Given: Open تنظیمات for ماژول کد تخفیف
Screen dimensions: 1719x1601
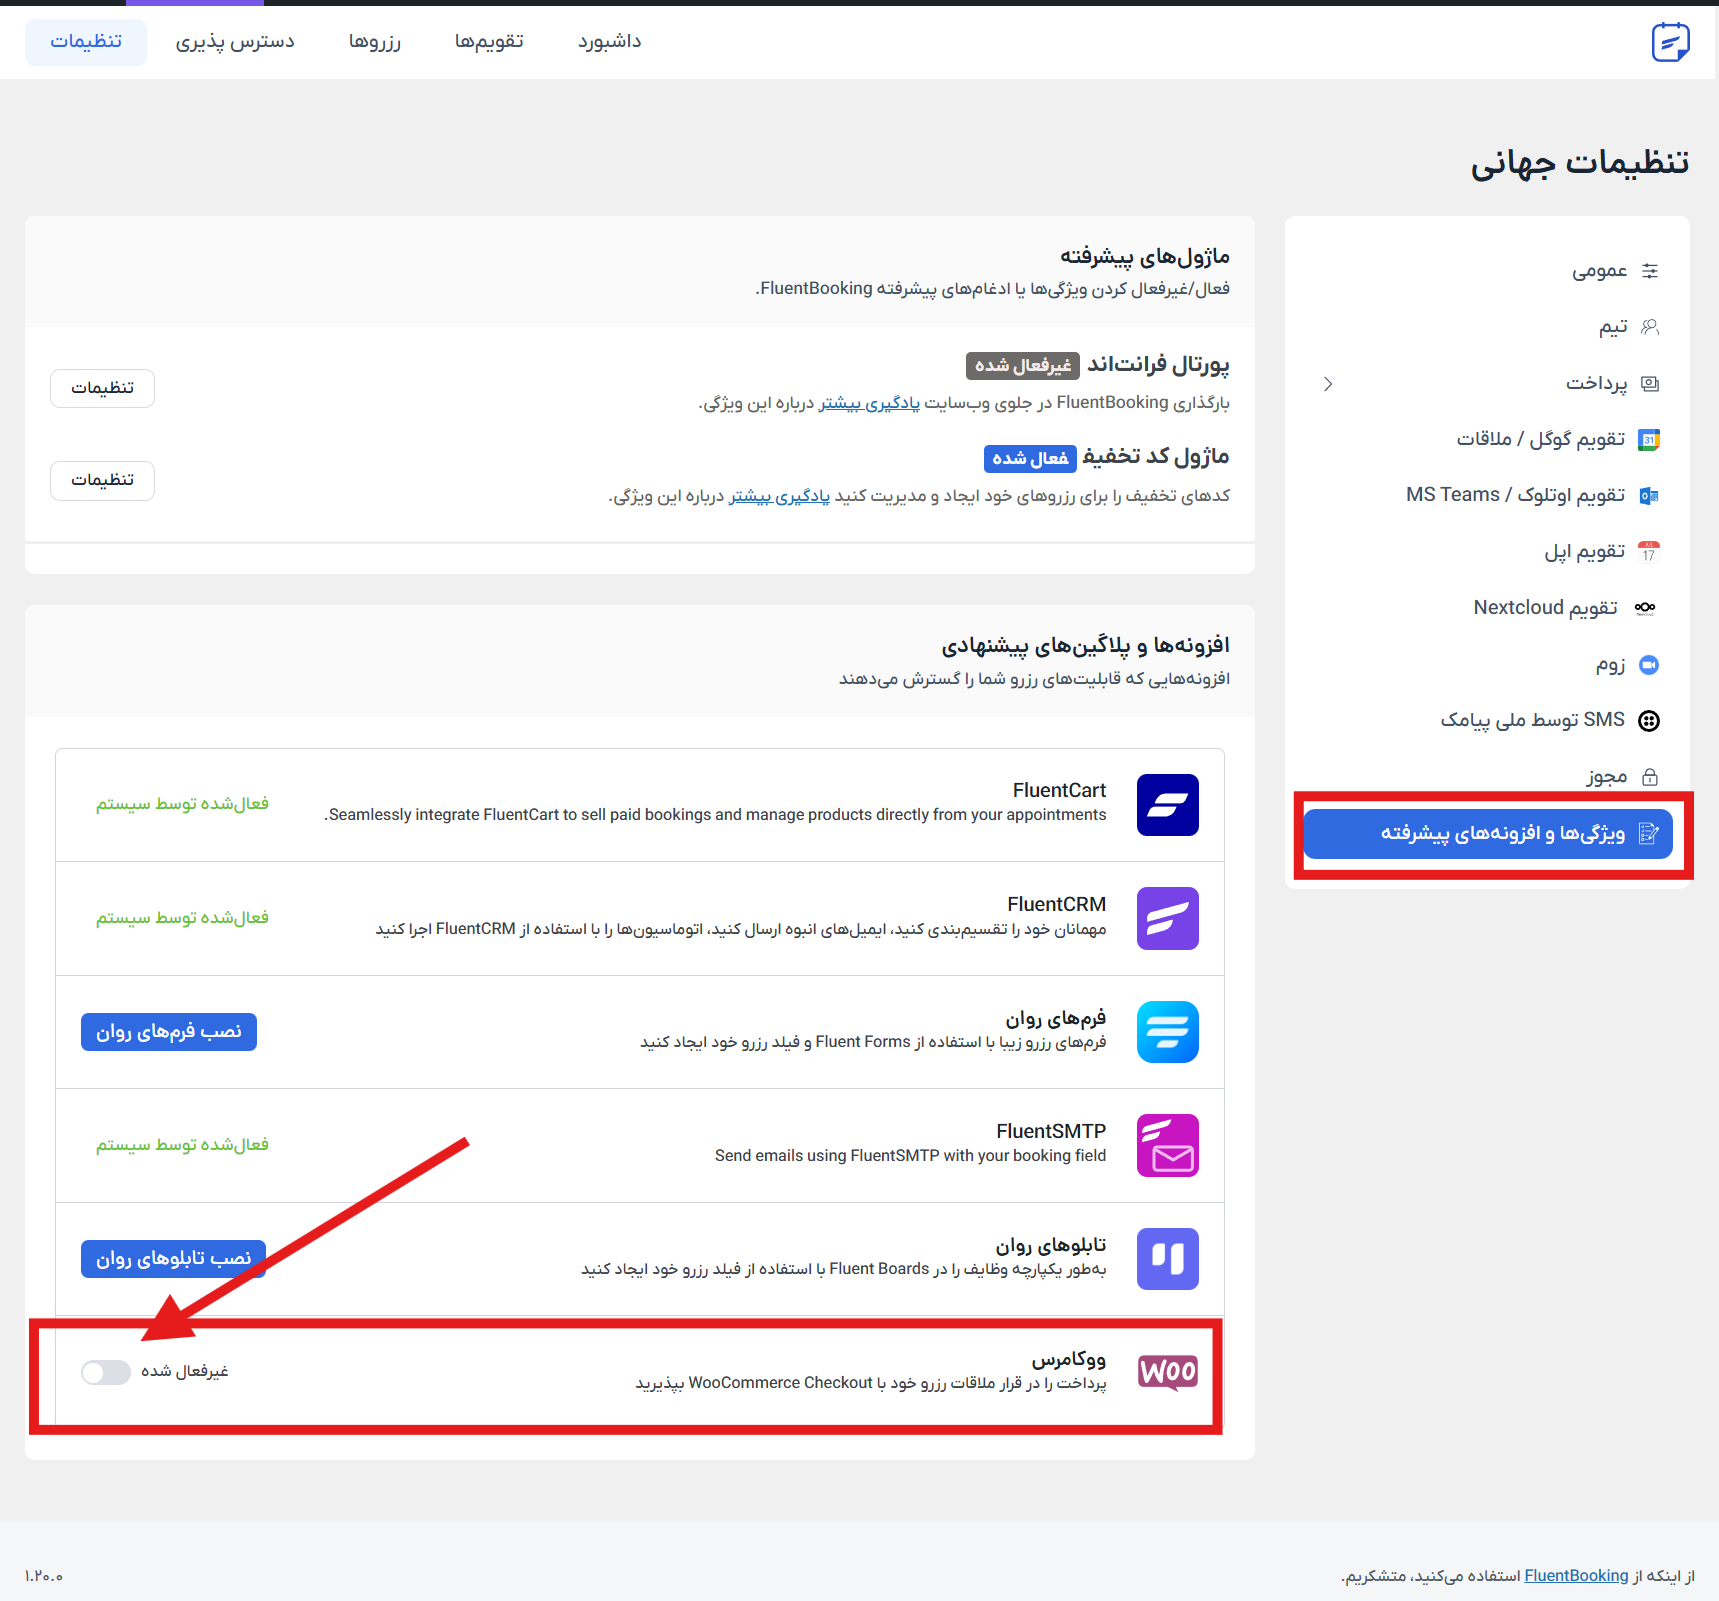Looking at the screenshot, I should tap(102, 481).
